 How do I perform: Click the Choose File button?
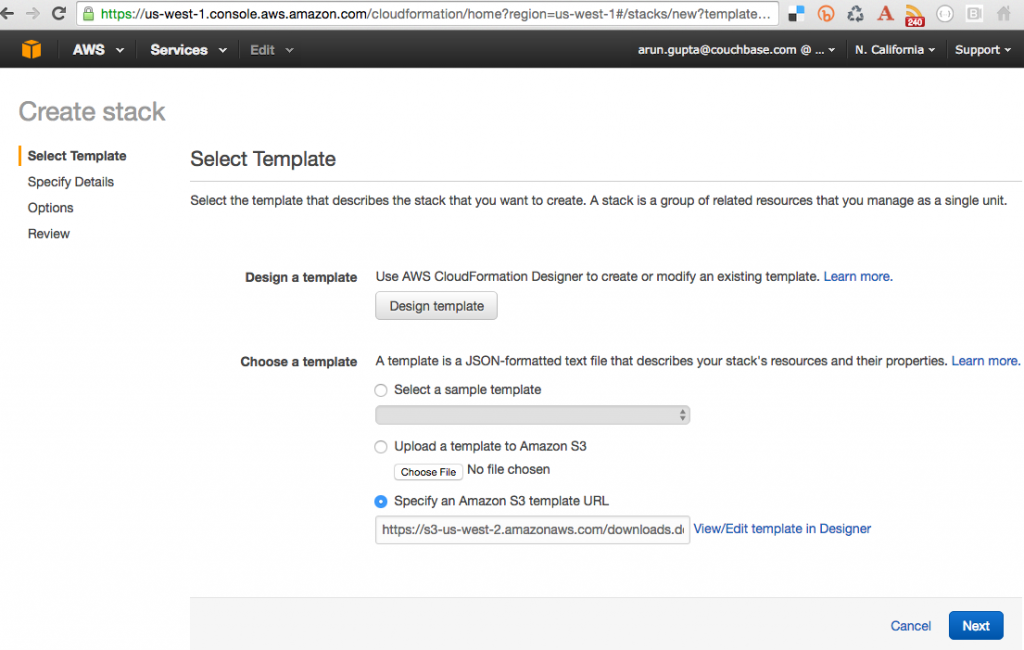(428, 472)
